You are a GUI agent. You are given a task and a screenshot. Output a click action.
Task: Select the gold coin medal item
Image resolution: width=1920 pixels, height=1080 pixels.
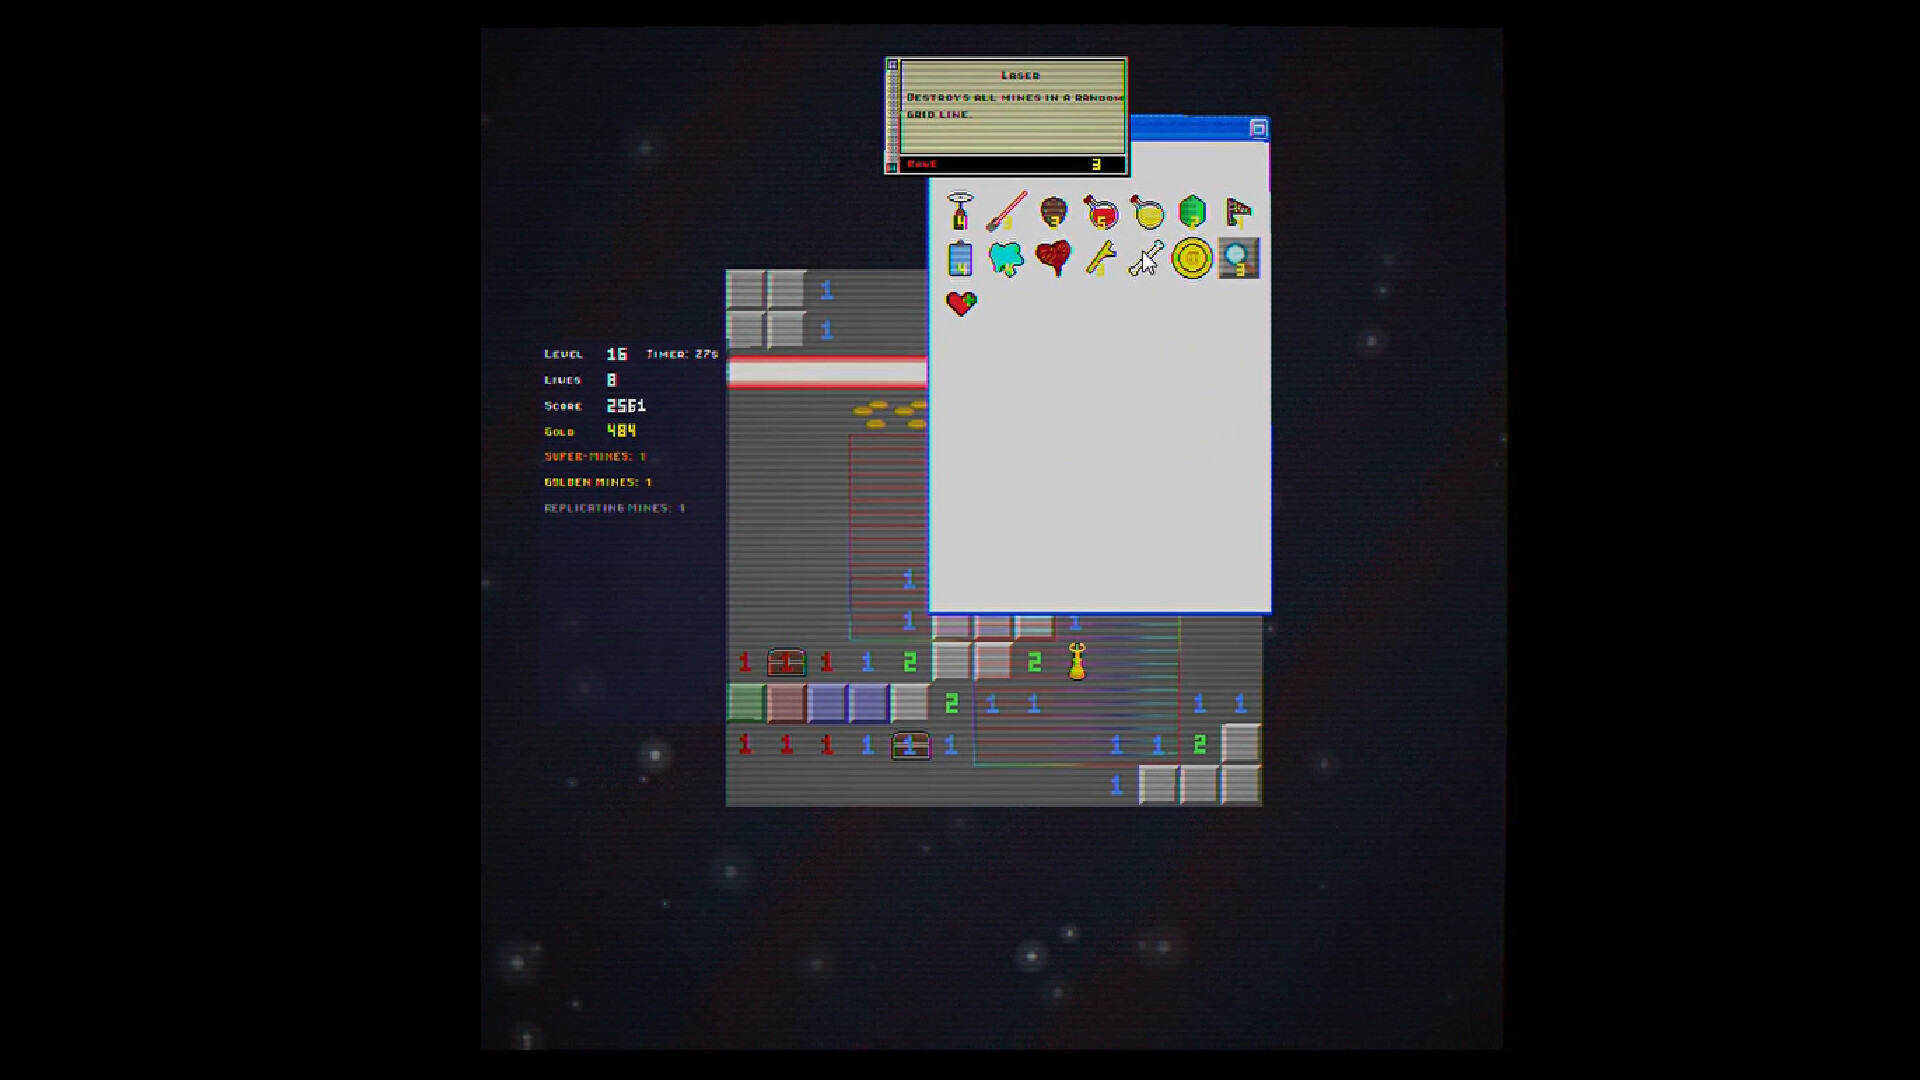point(1191,258)
